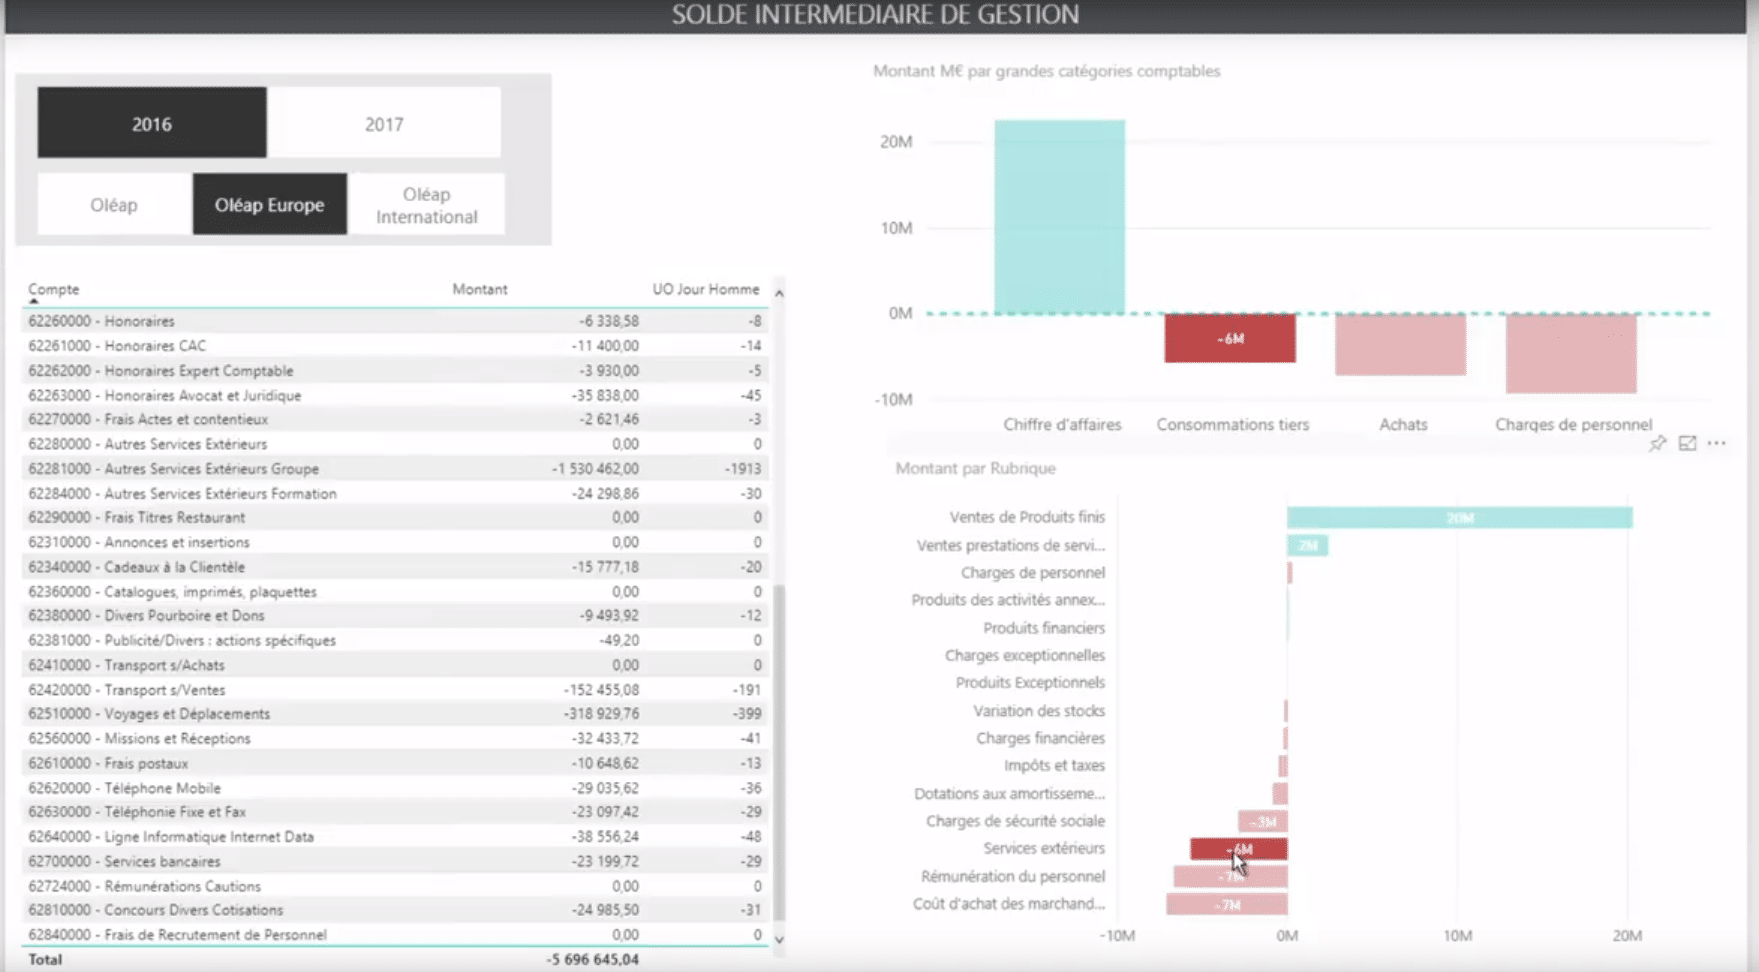Image resolution: width=1759 pixels, height=972 pixels.
Task: Select the 2016 year button
Action: point(151,122)
